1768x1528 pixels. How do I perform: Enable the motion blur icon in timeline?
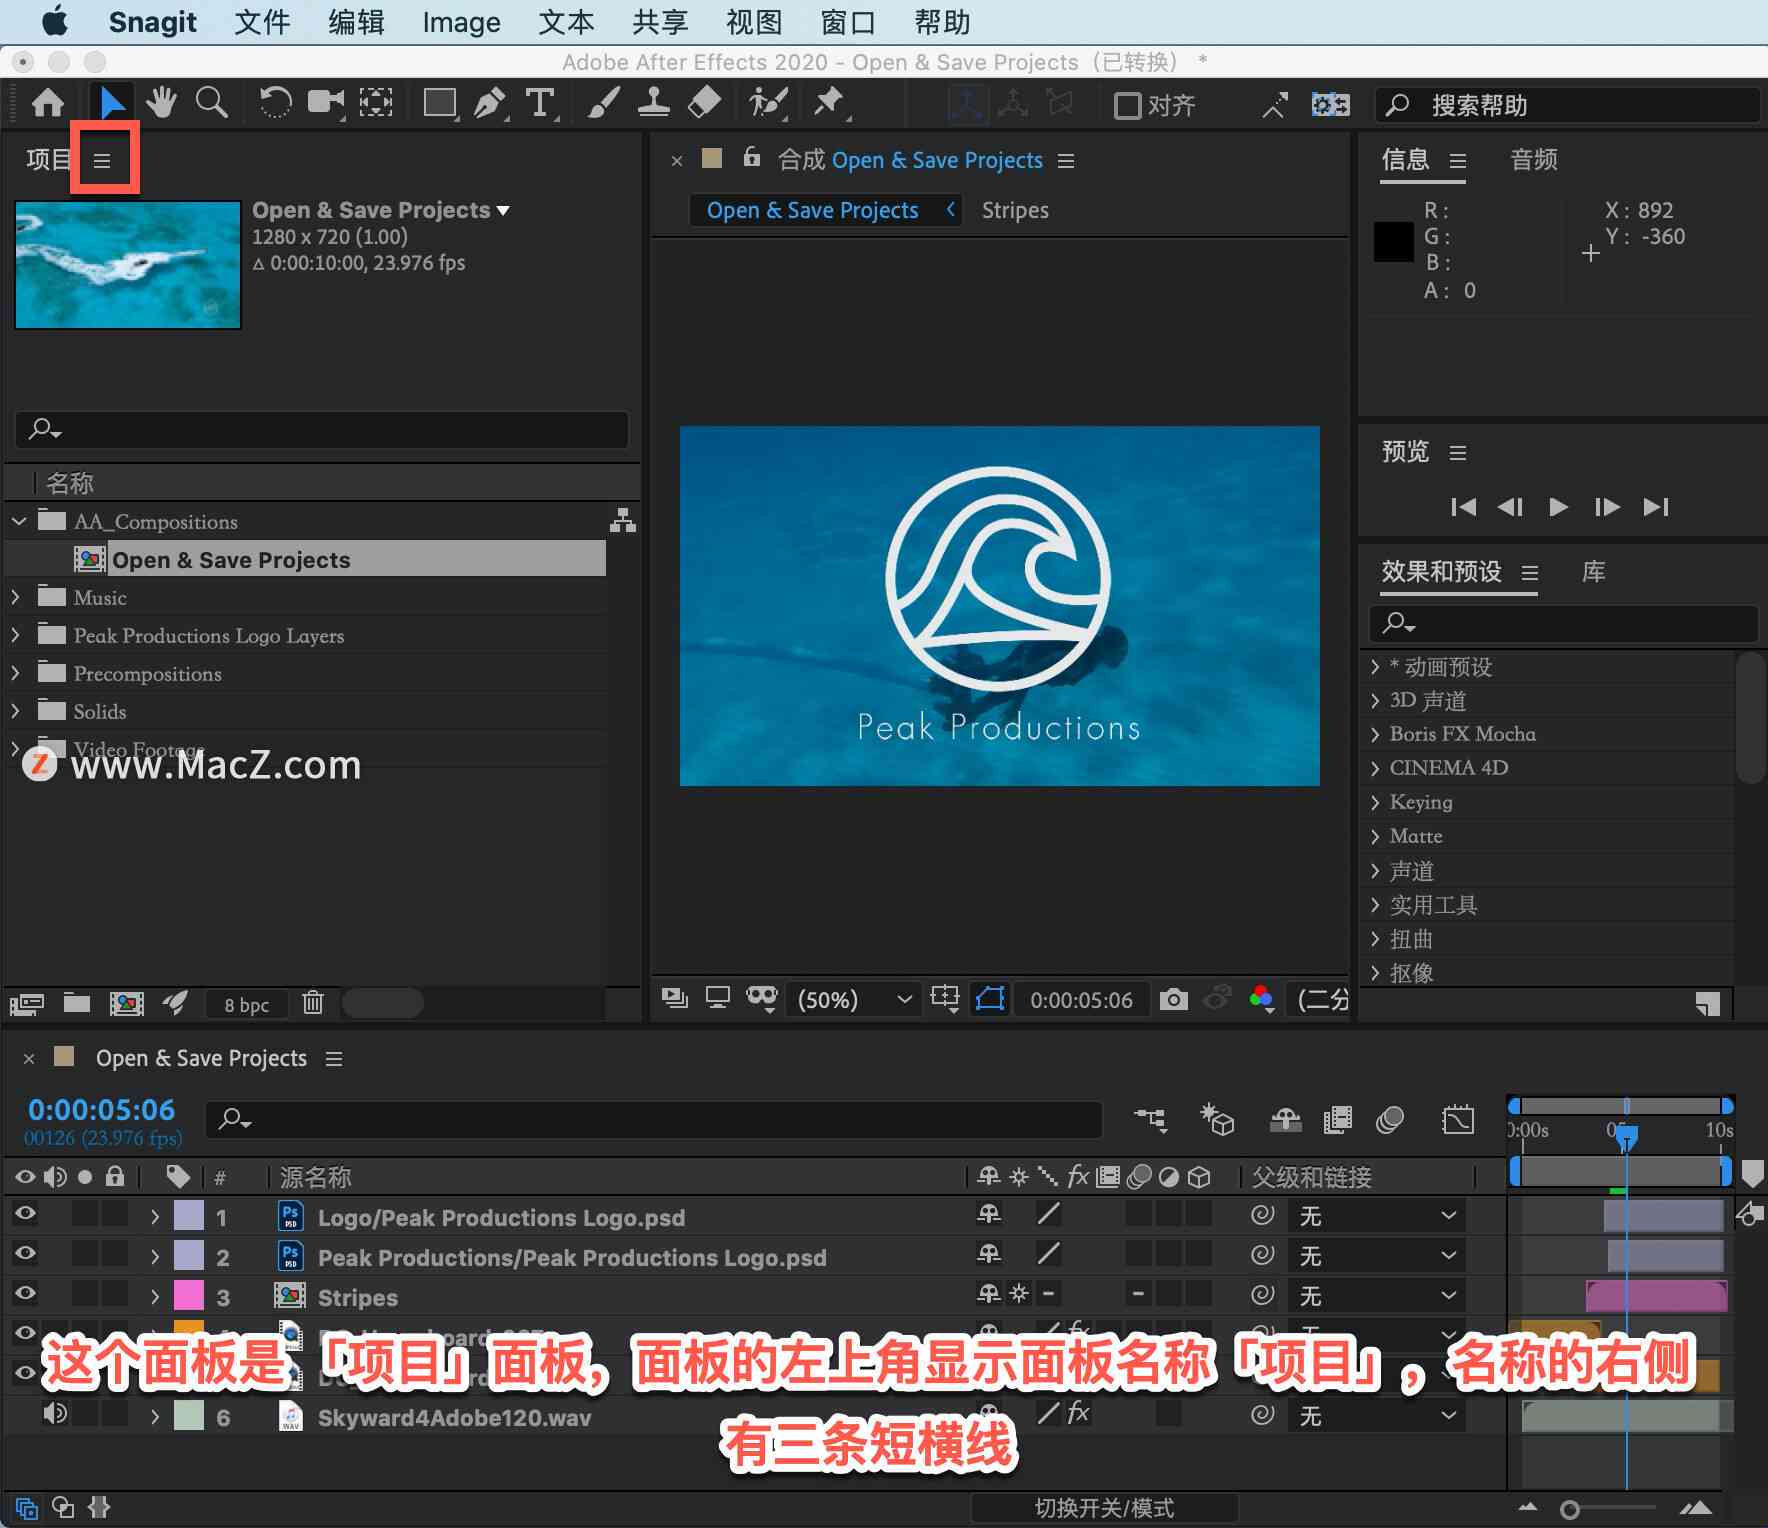tap(1390, 1120)
